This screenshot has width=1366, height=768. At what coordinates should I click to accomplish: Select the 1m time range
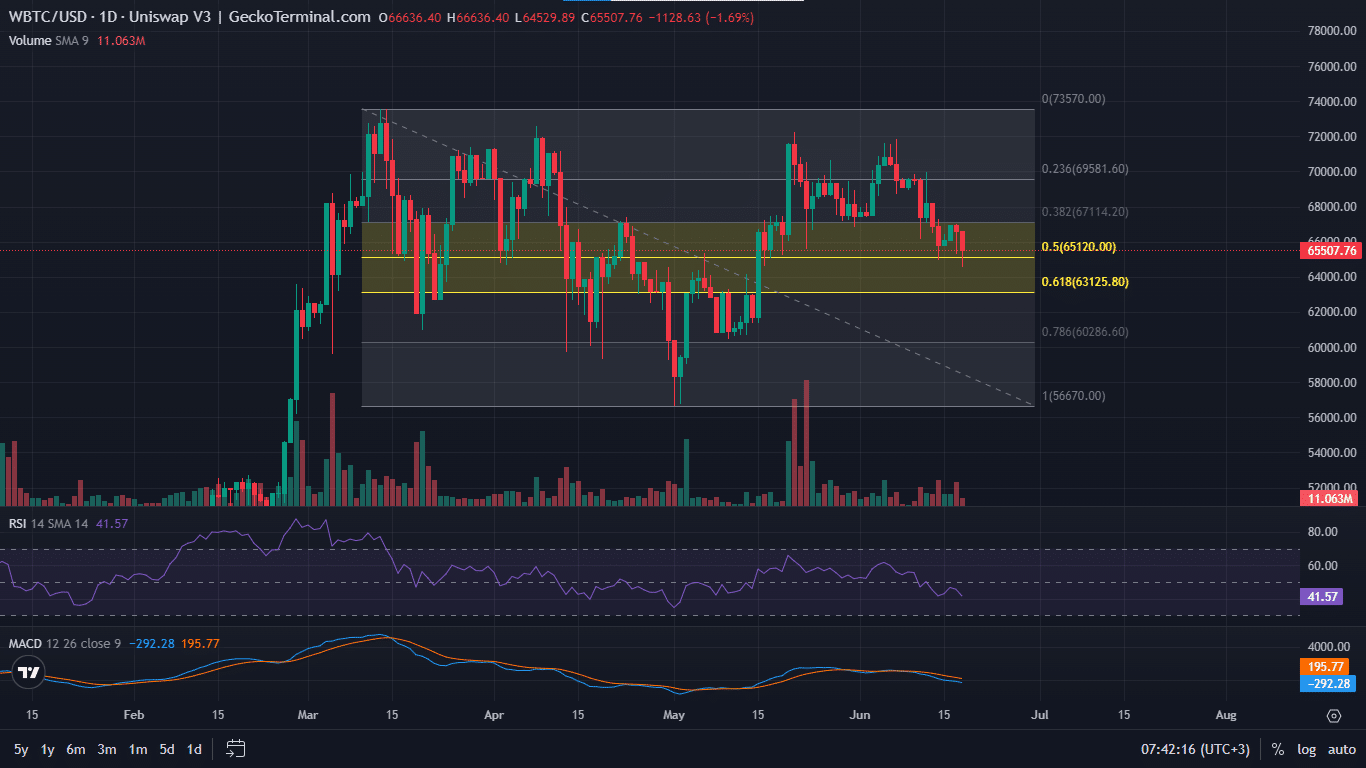click(x=138, y=749)
